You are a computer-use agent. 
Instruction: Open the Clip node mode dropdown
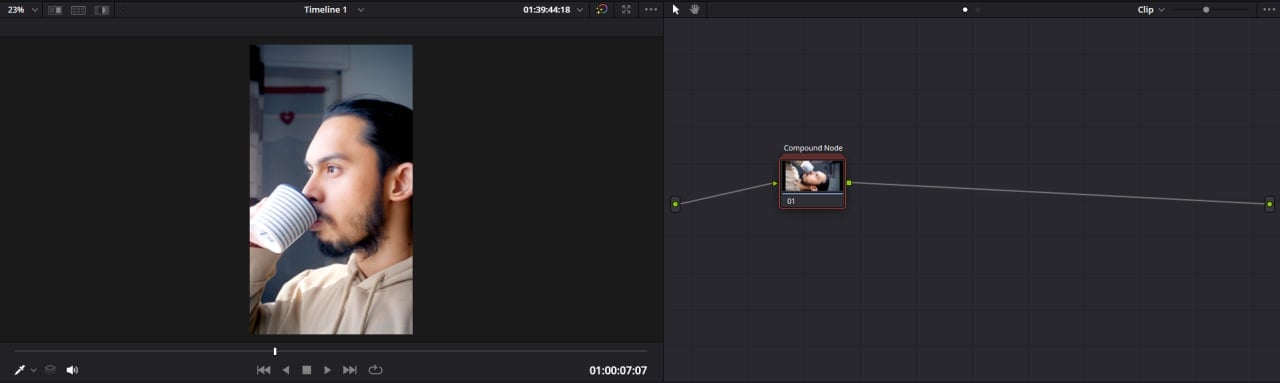[1150, 9]
